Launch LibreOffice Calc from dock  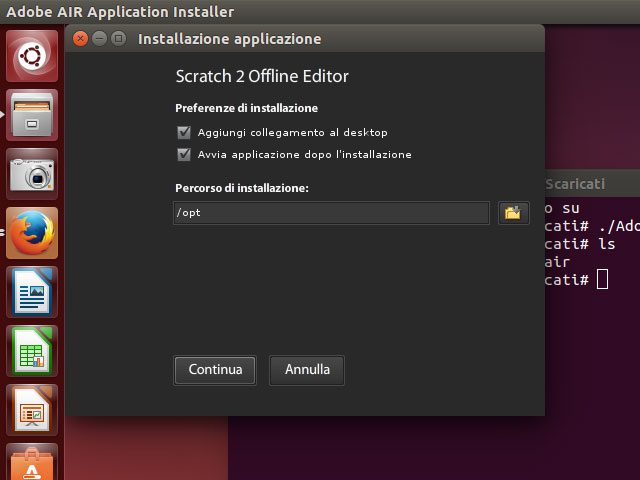coord(32,351)
